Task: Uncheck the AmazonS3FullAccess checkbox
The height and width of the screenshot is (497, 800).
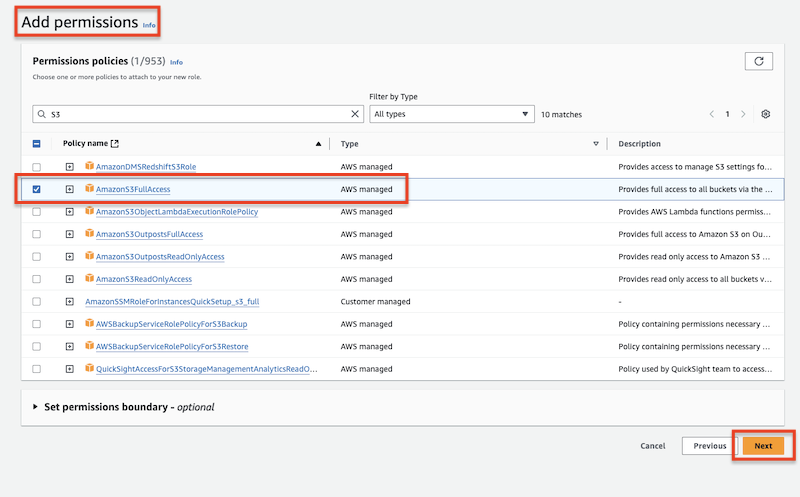Action: point(36,189)
